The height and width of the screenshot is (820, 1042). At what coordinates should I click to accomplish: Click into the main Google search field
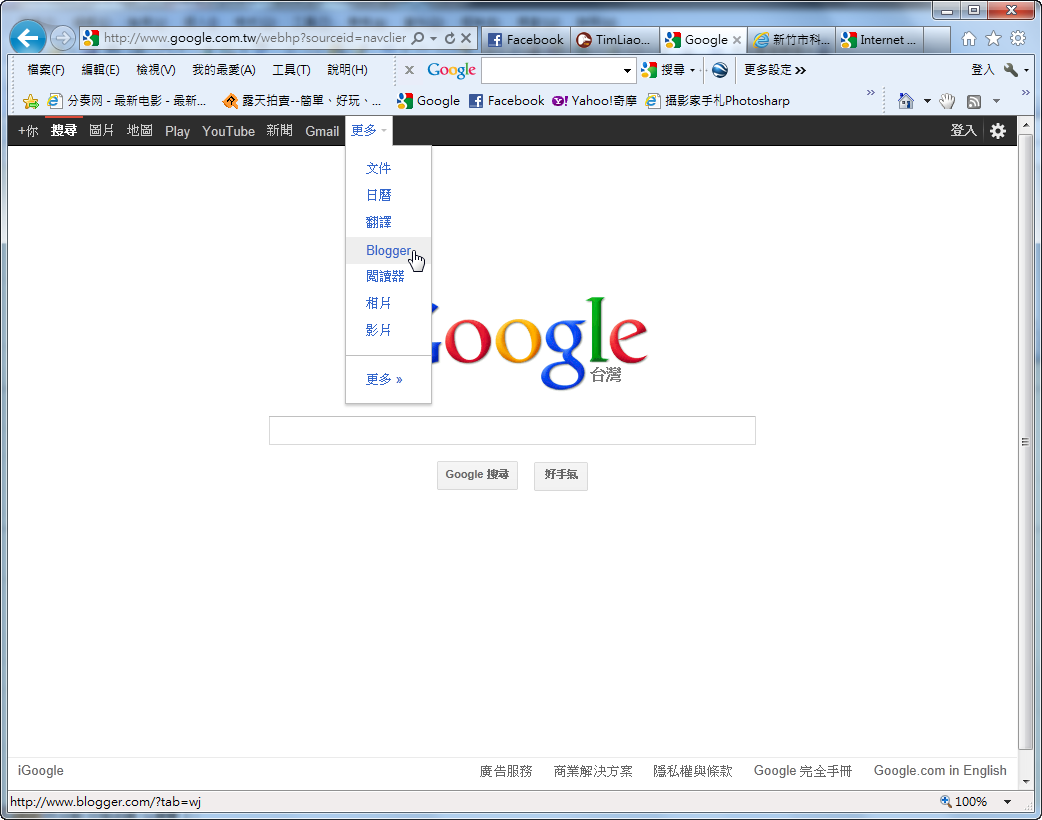tap(512, 431)
